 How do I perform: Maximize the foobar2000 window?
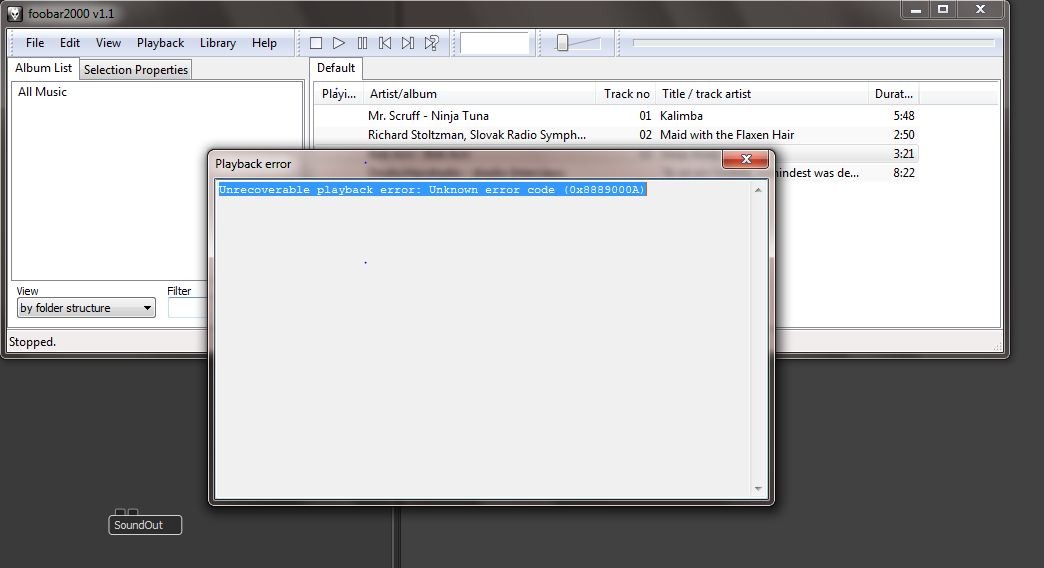pyautogui.click(x=943, y=9)
